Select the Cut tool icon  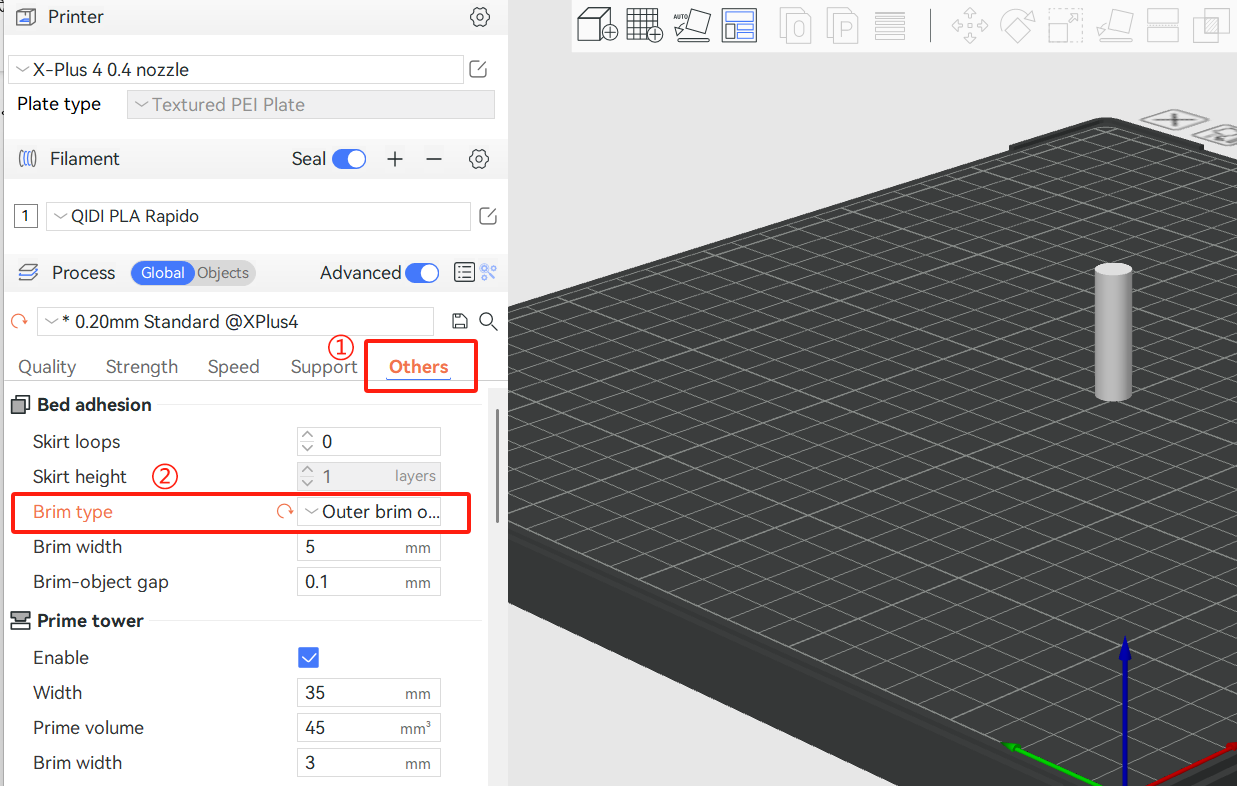point(1163,25)
